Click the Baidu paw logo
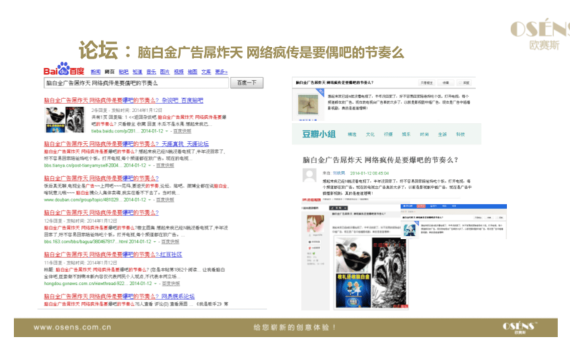 click(x=64, y=69)
